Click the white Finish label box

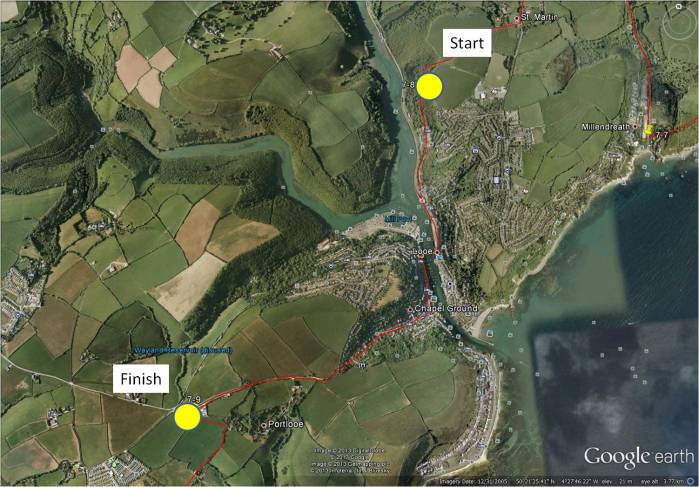[141, 379]
